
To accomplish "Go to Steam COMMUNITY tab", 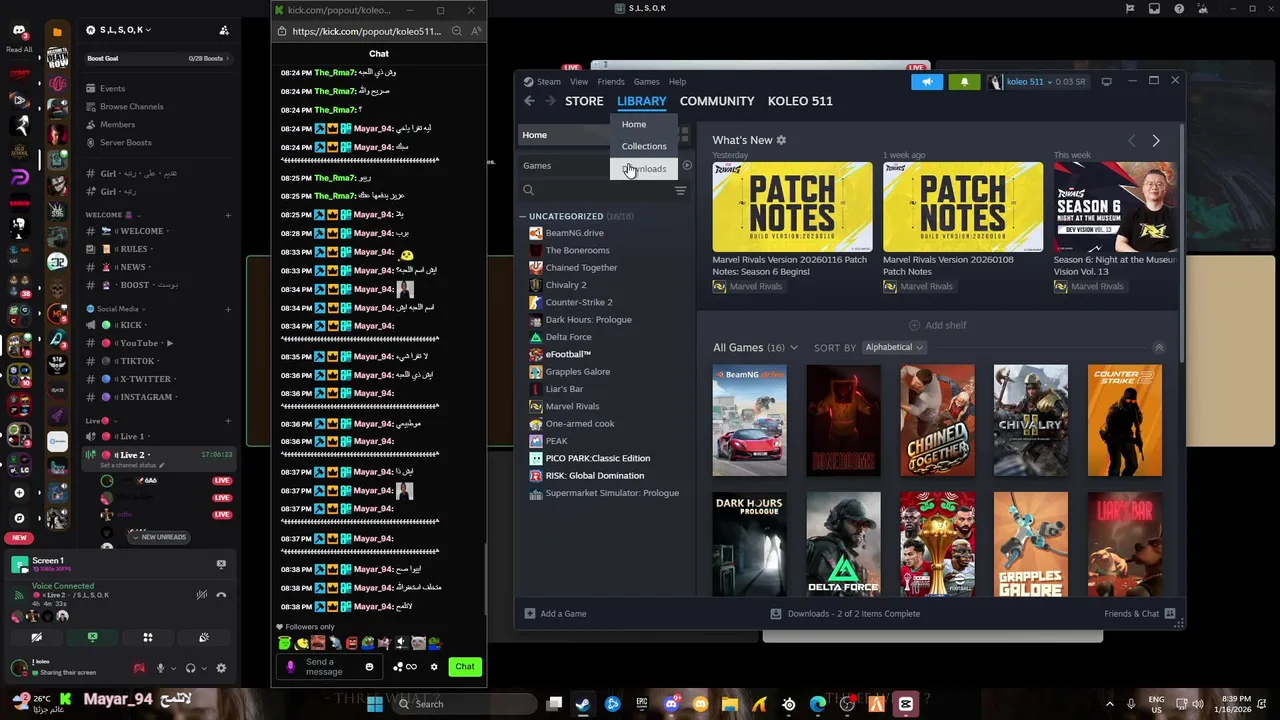I will pos(717,101).
